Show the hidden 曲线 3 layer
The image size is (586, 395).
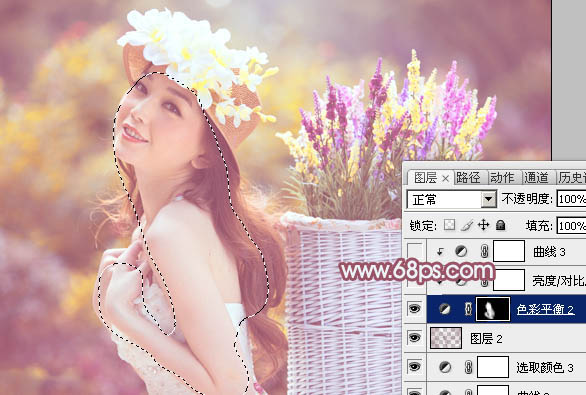(414, 251)
